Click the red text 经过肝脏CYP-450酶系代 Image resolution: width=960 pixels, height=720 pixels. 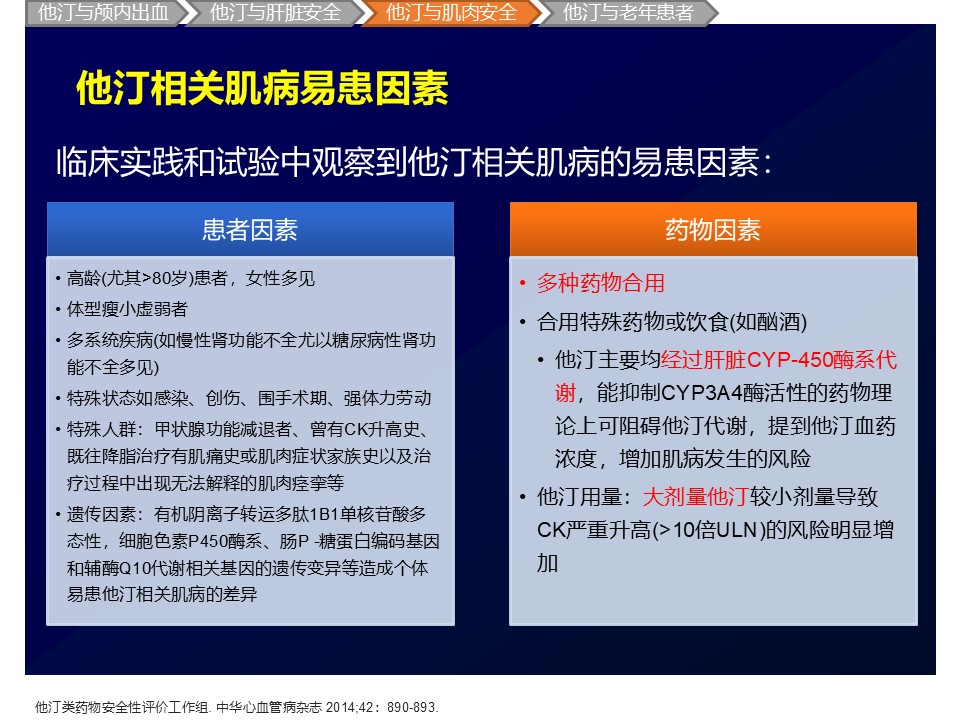pos(778,360)
